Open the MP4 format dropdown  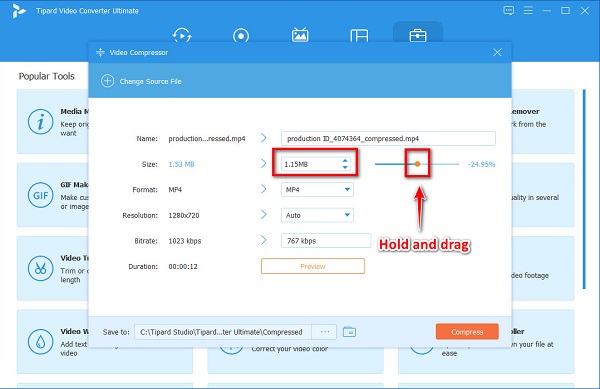coord(317,190)
